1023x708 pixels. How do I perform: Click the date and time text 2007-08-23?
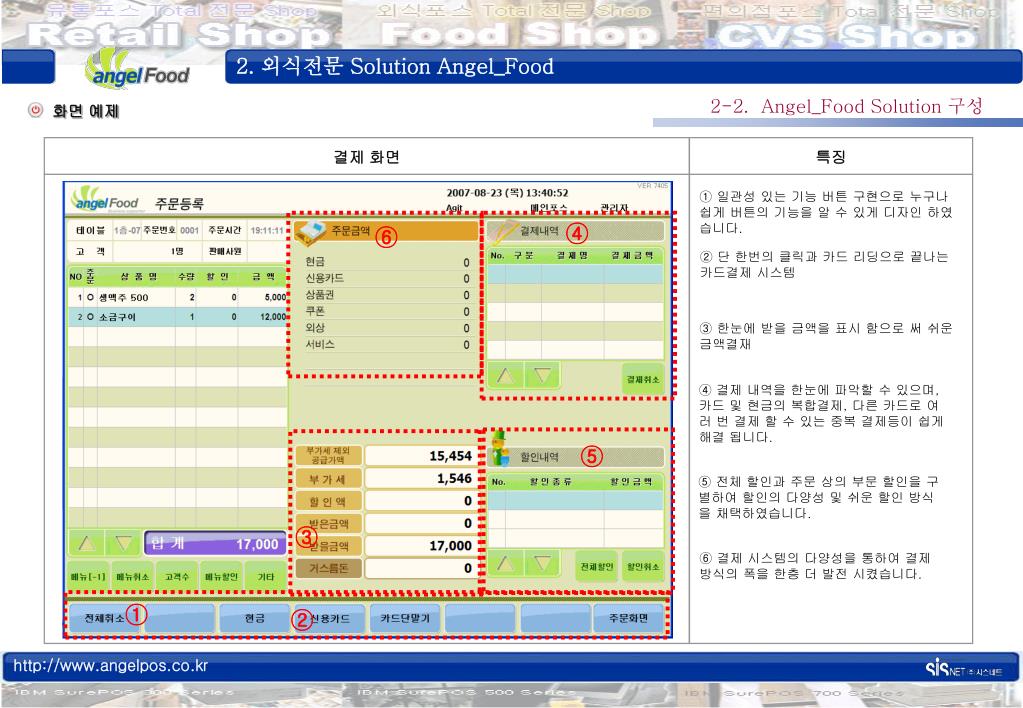click(x=507, y=193)
